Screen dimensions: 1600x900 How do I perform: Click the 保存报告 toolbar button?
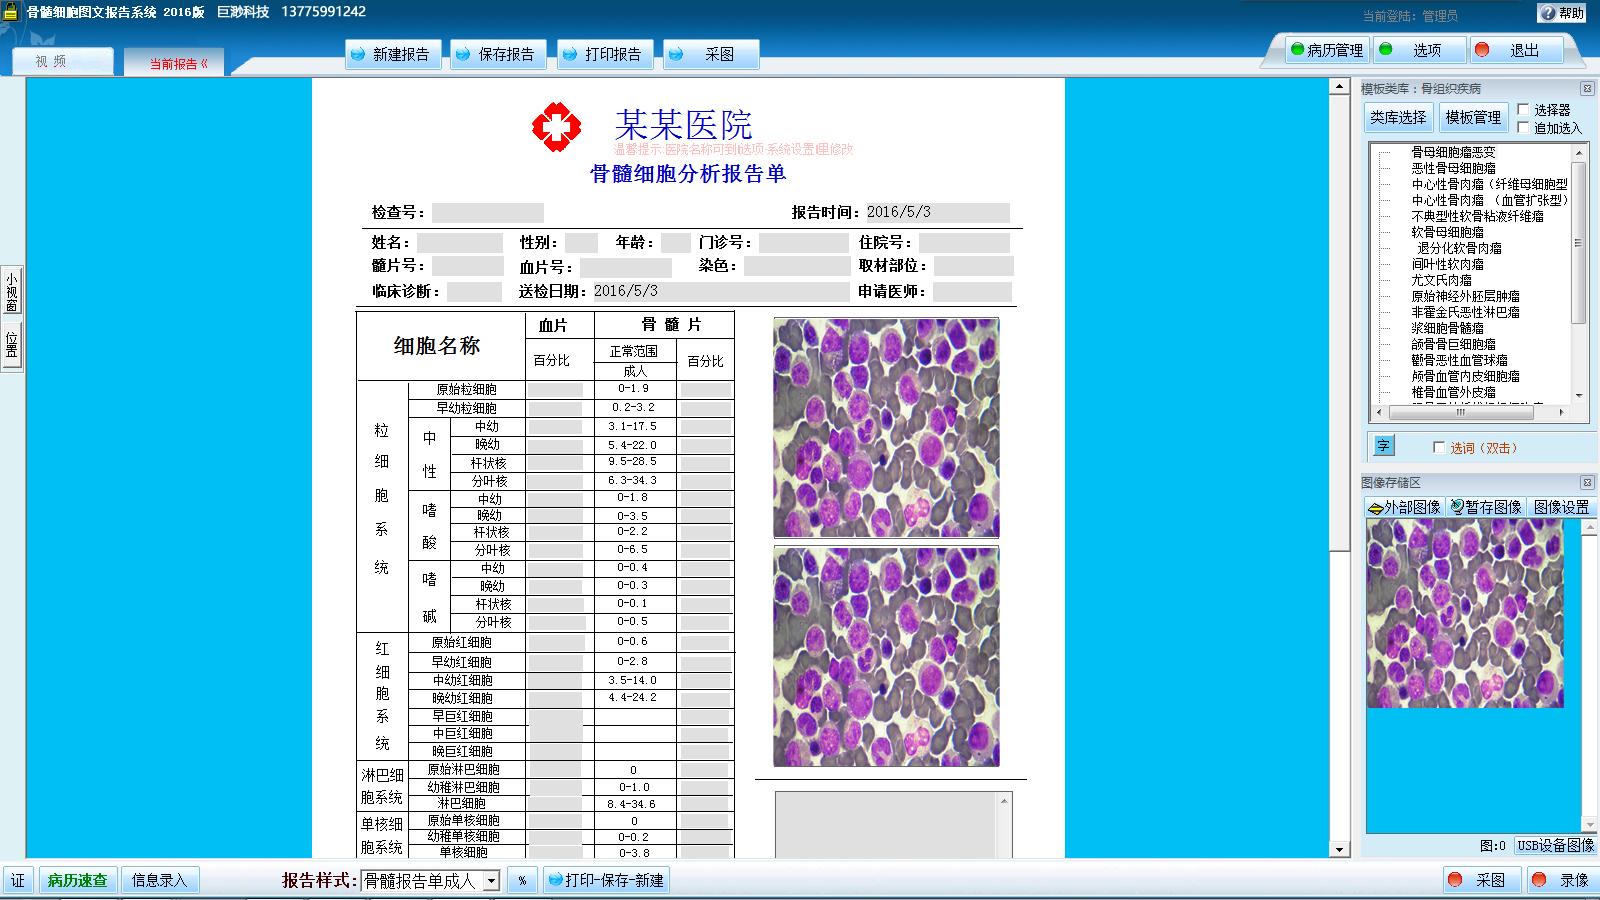click(x=498, y=54)
